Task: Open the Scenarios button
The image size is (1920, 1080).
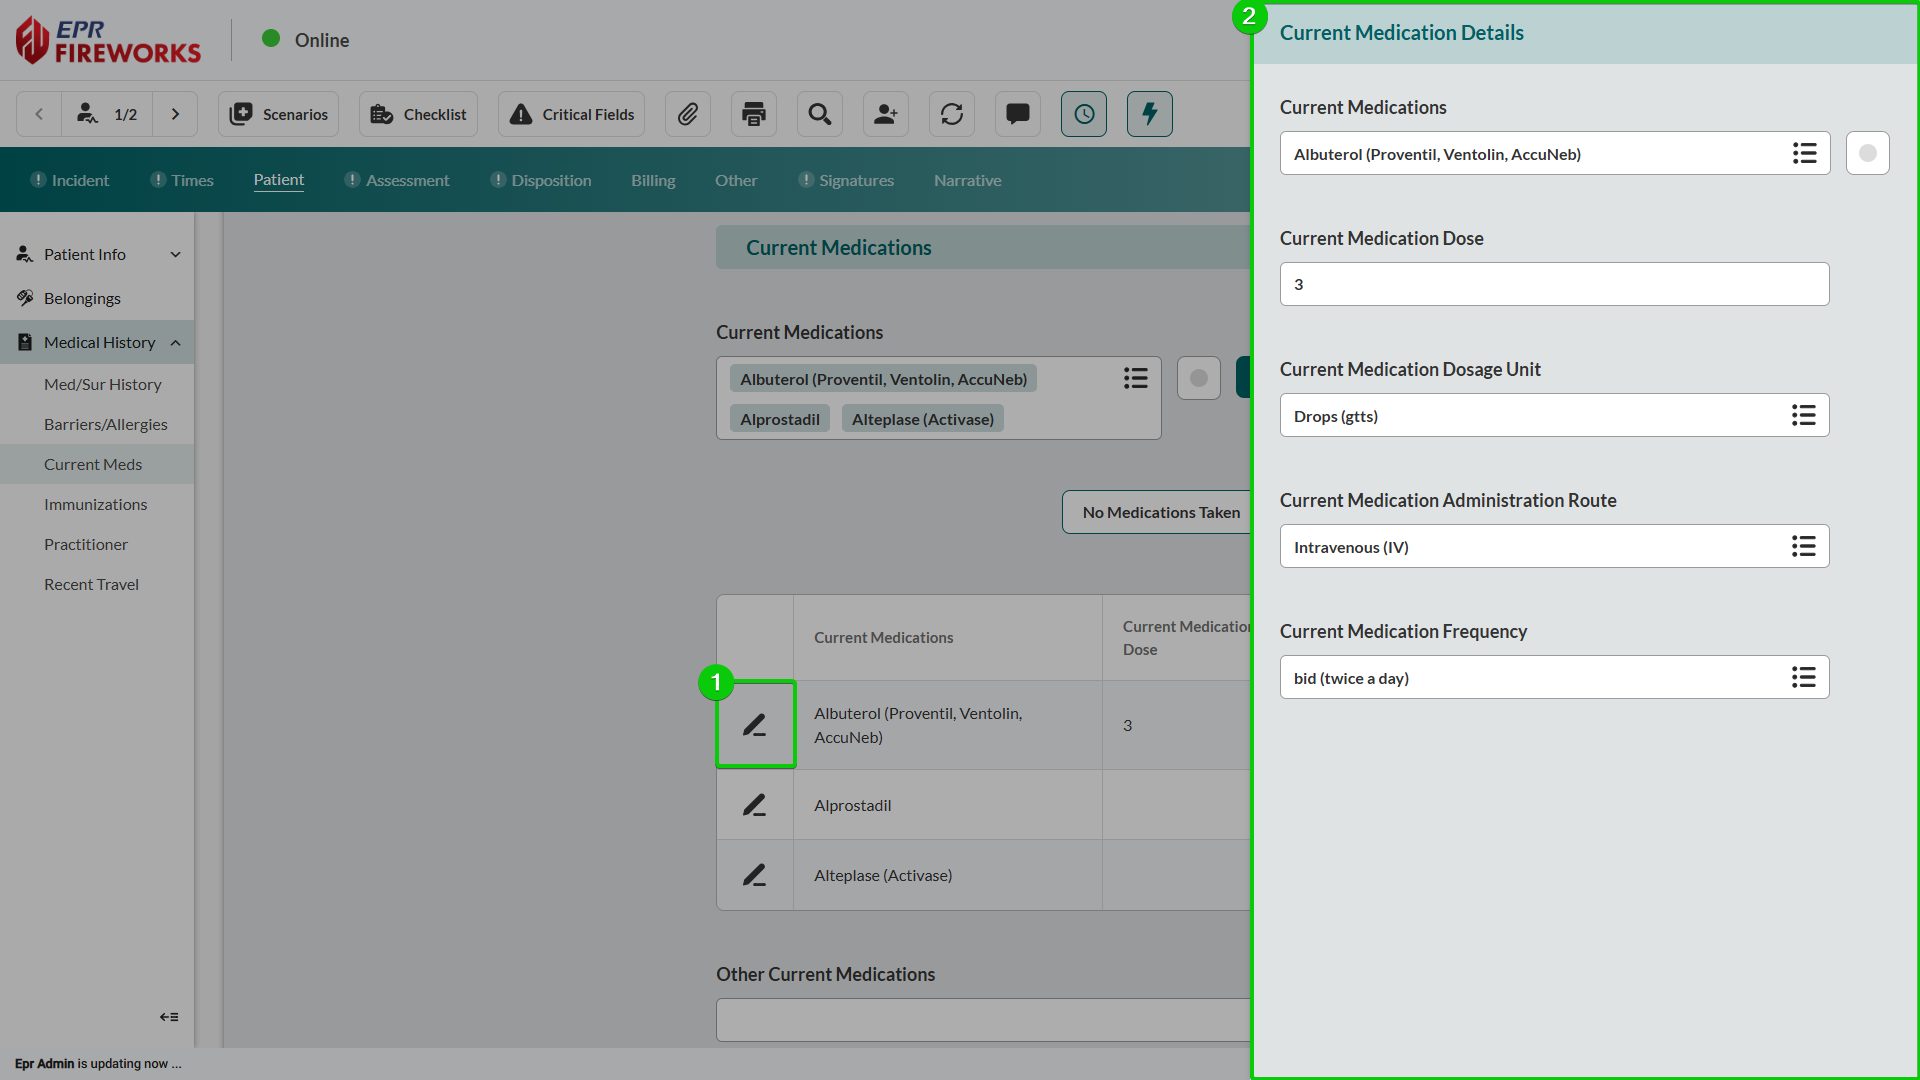Action: tap(279, 114)
